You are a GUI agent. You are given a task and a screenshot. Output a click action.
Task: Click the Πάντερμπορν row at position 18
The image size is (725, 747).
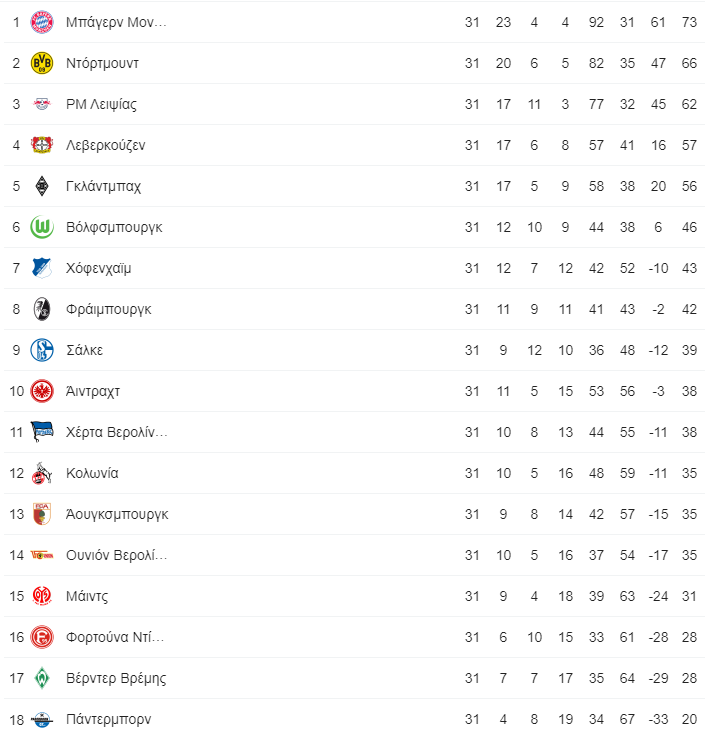pos(108,719)
